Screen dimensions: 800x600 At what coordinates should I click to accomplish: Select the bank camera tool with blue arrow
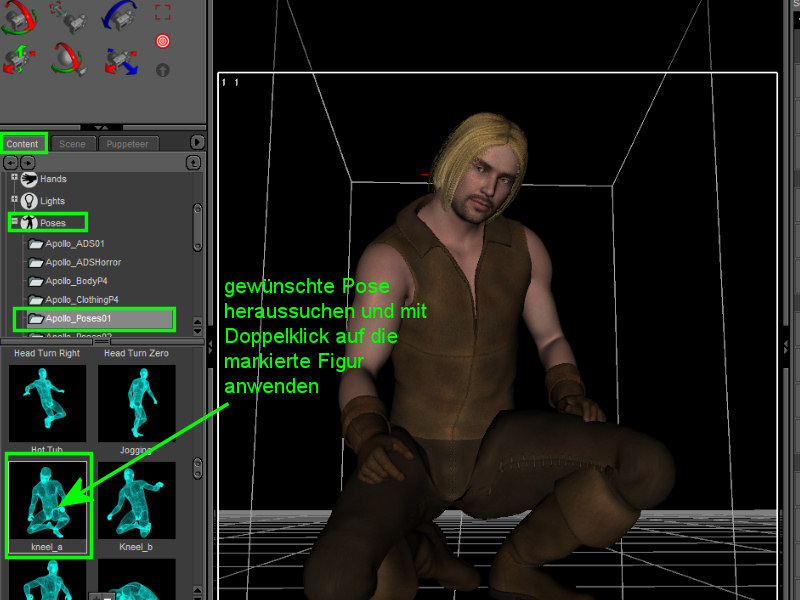(119, 15)
